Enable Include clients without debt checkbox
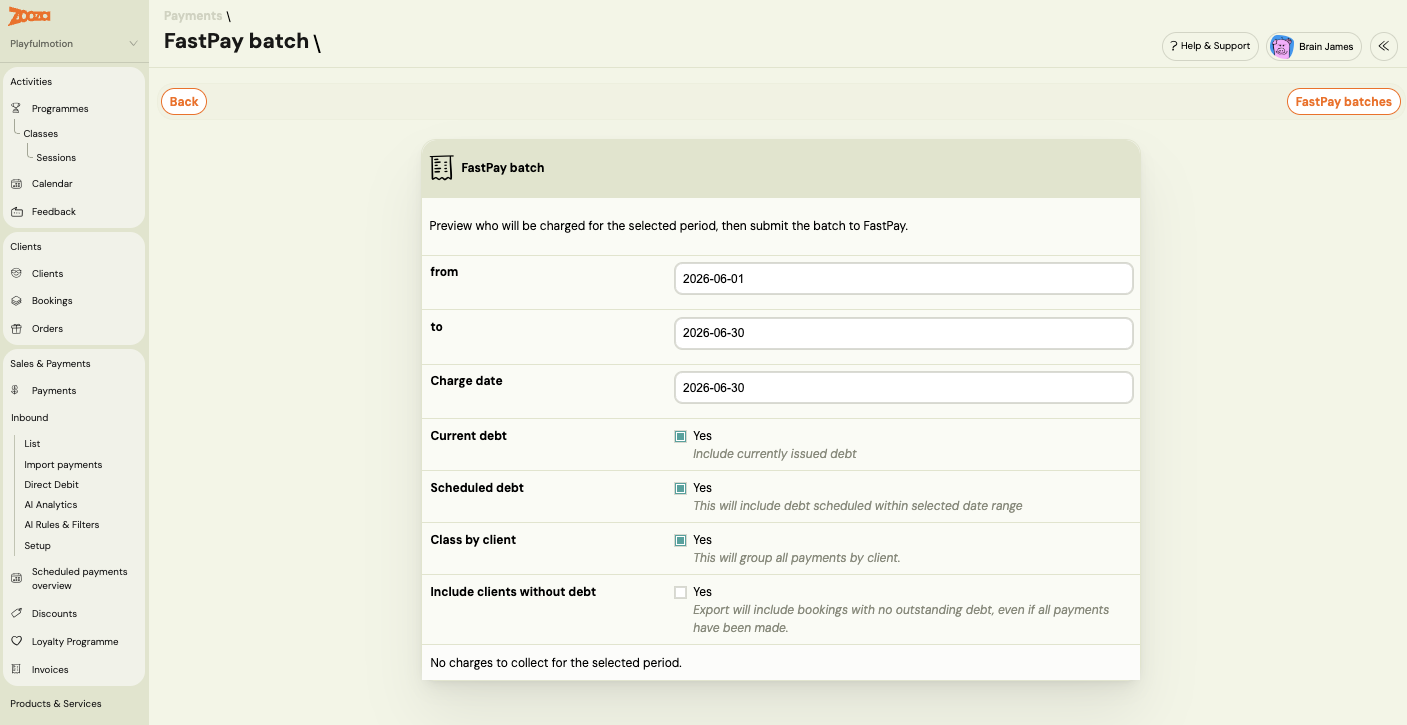This screenshot has height=725, width=1407. [x=680, y=593]
